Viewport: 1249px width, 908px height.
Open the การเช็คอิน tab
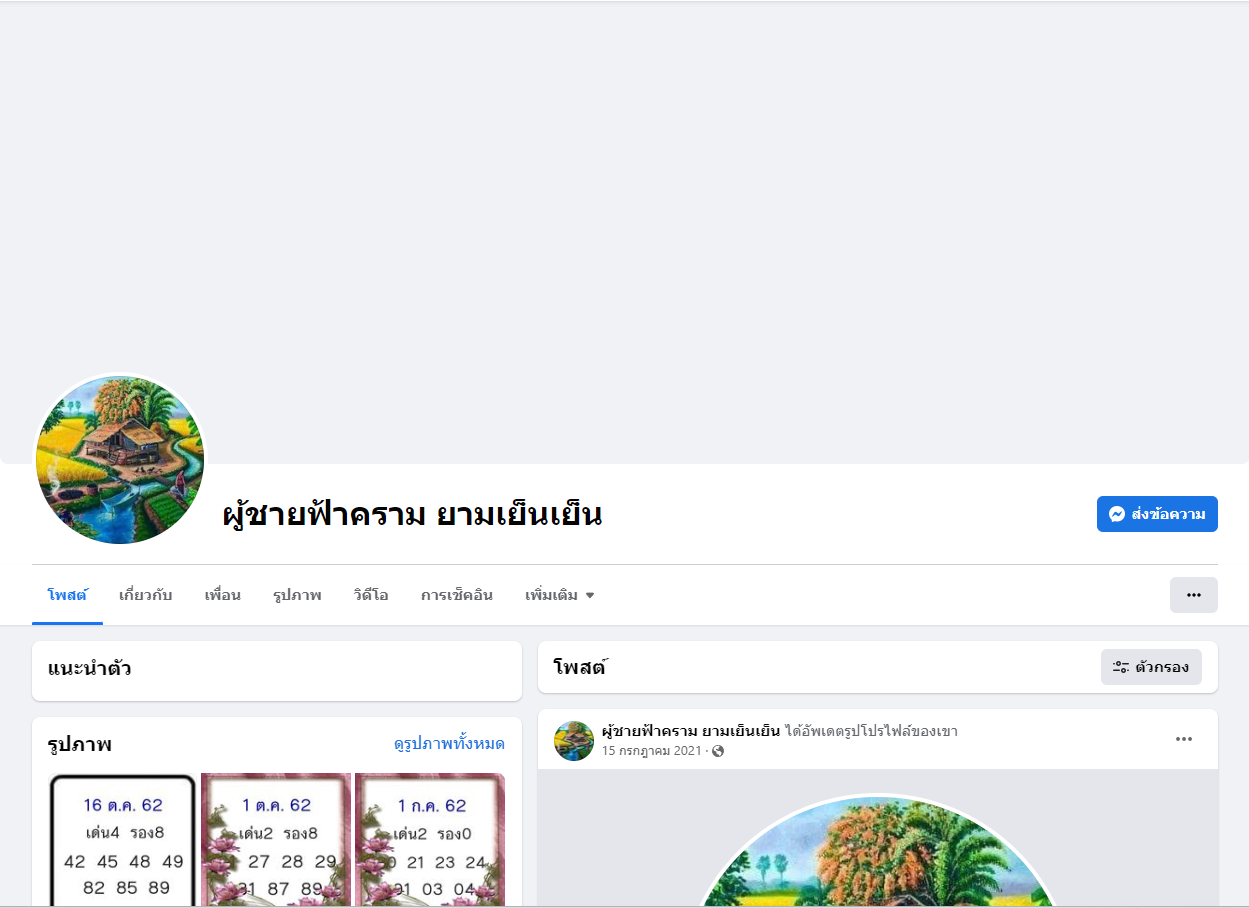click(x=457, y=595)
